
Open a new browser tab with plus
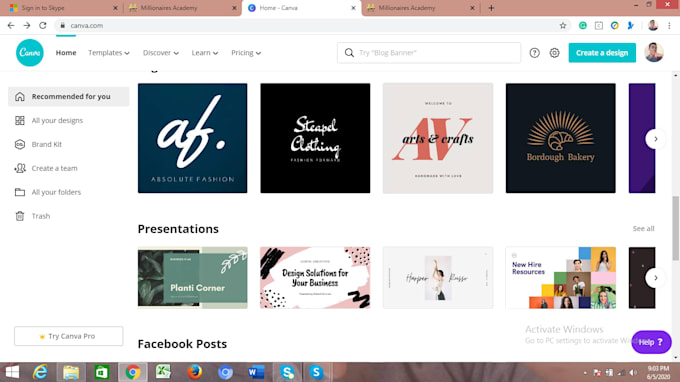(x=491, y=8)
